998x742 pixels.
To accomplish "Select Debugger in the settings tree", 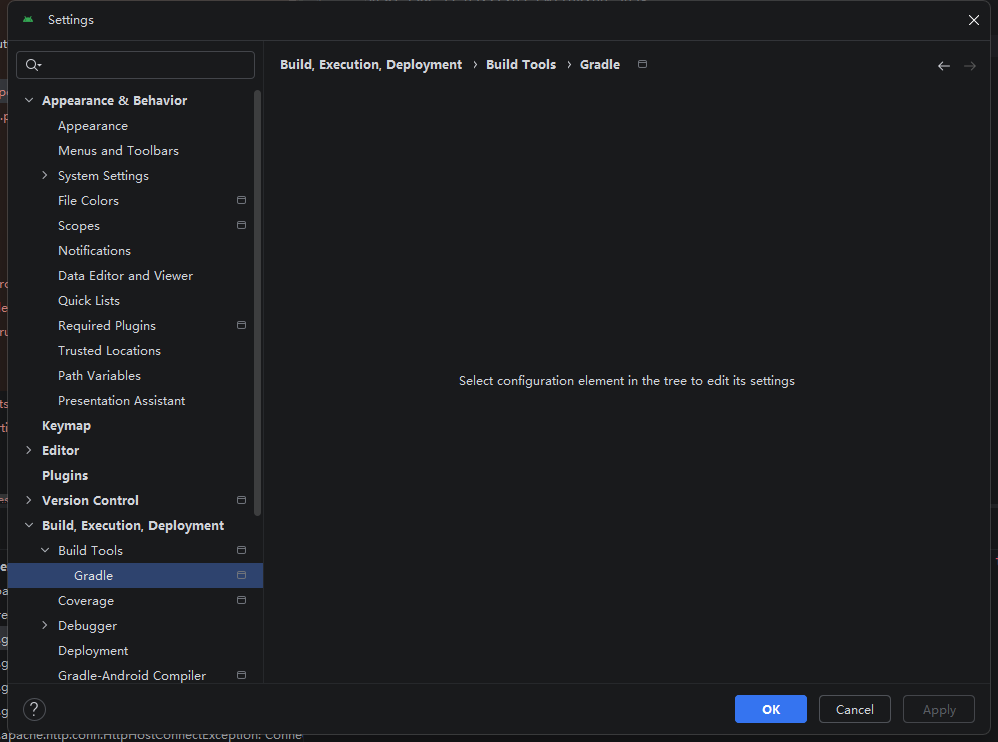I will click(x=87, y=626).
